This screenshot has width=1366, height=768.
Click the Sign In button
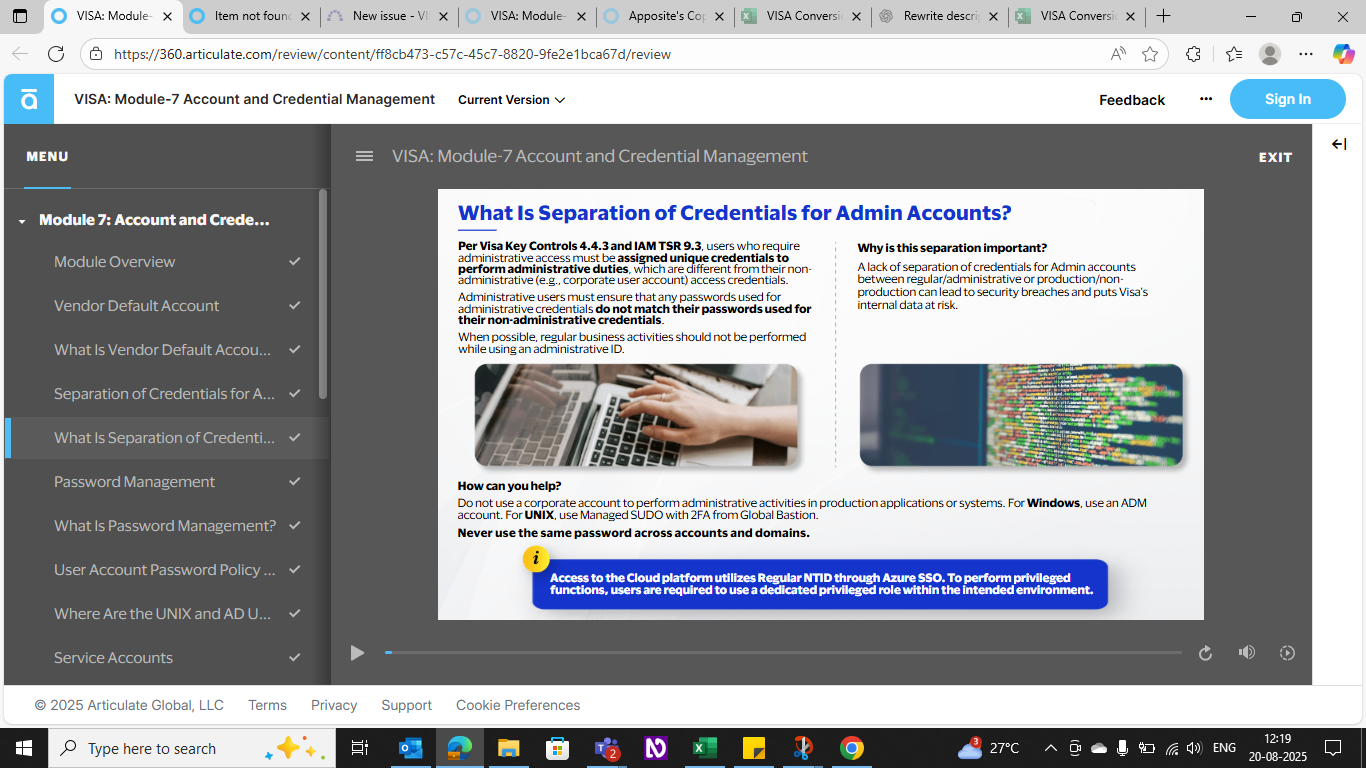1287,99
